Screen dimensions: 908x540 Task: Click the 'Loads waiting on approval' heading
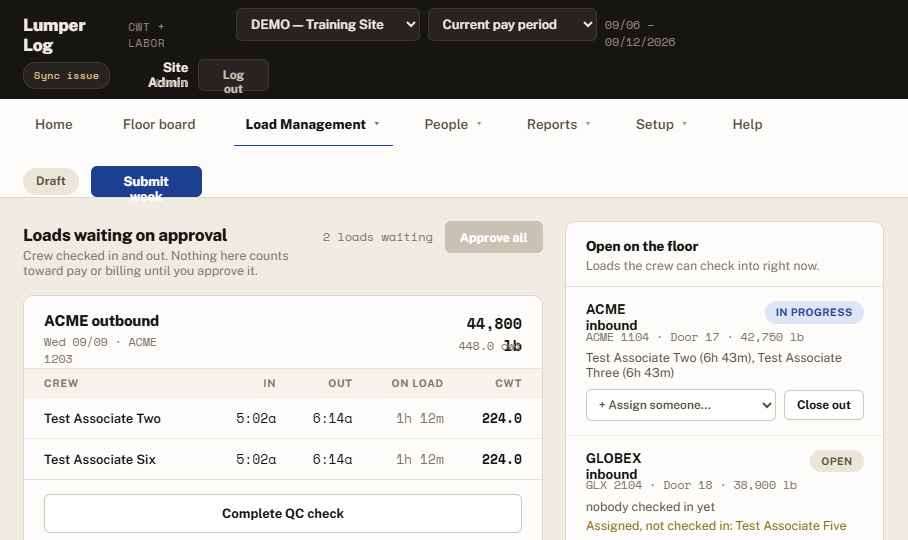(x=125, y=236)
